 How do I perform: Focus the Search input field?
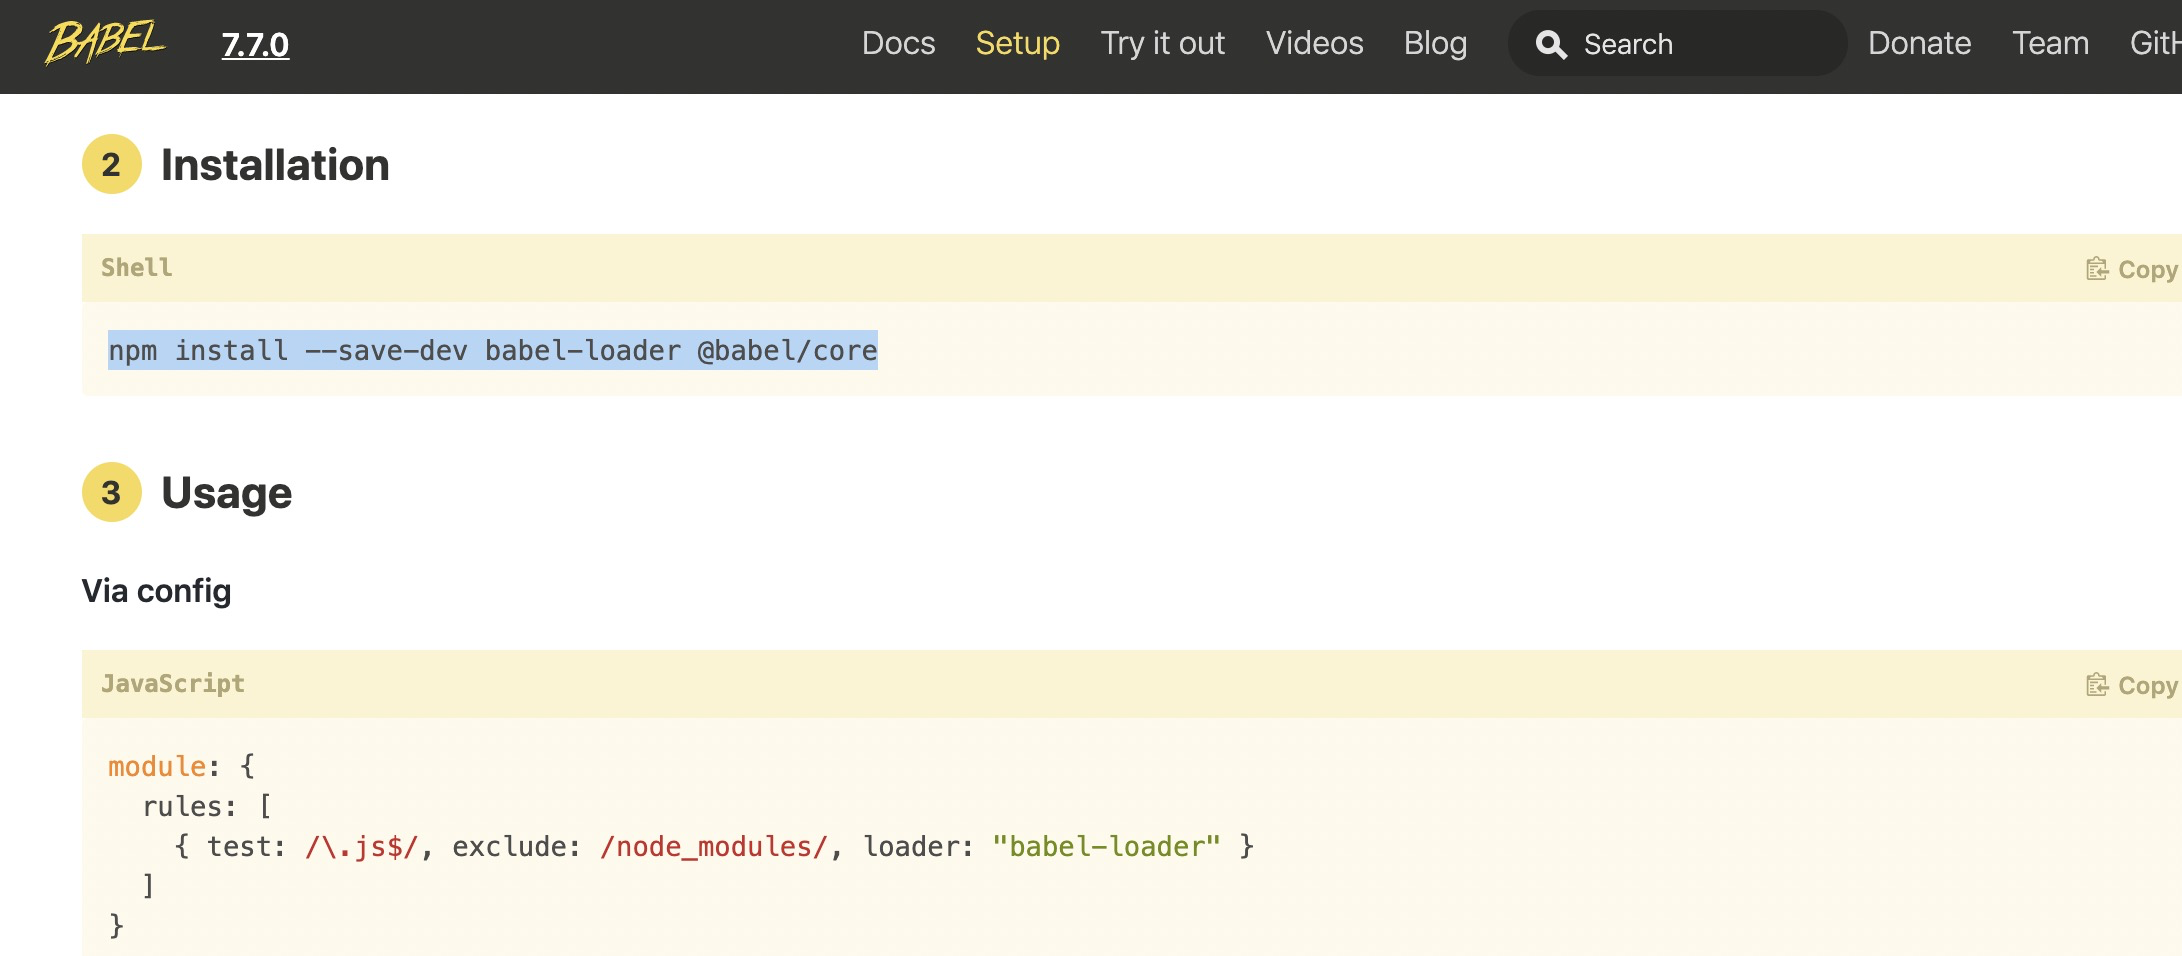[1700, 44]
